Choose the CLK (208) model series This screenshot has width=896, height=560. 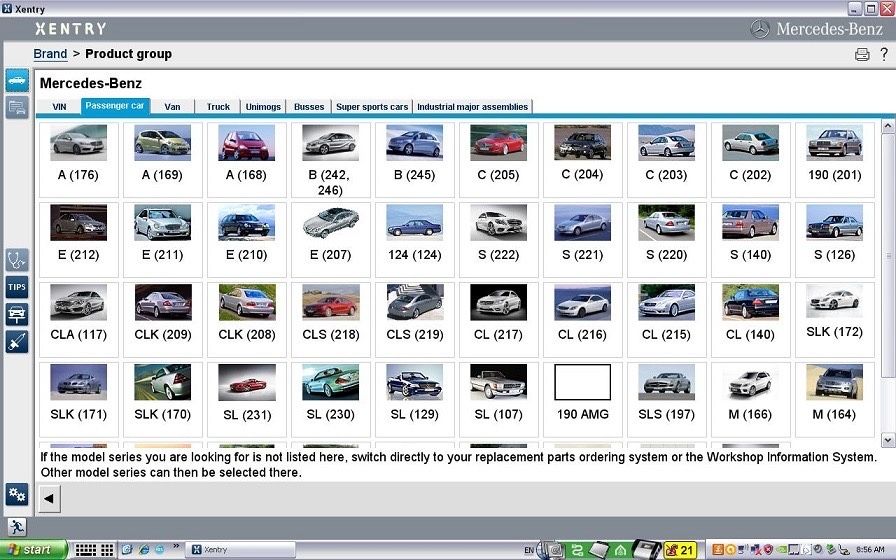(246, 319)
